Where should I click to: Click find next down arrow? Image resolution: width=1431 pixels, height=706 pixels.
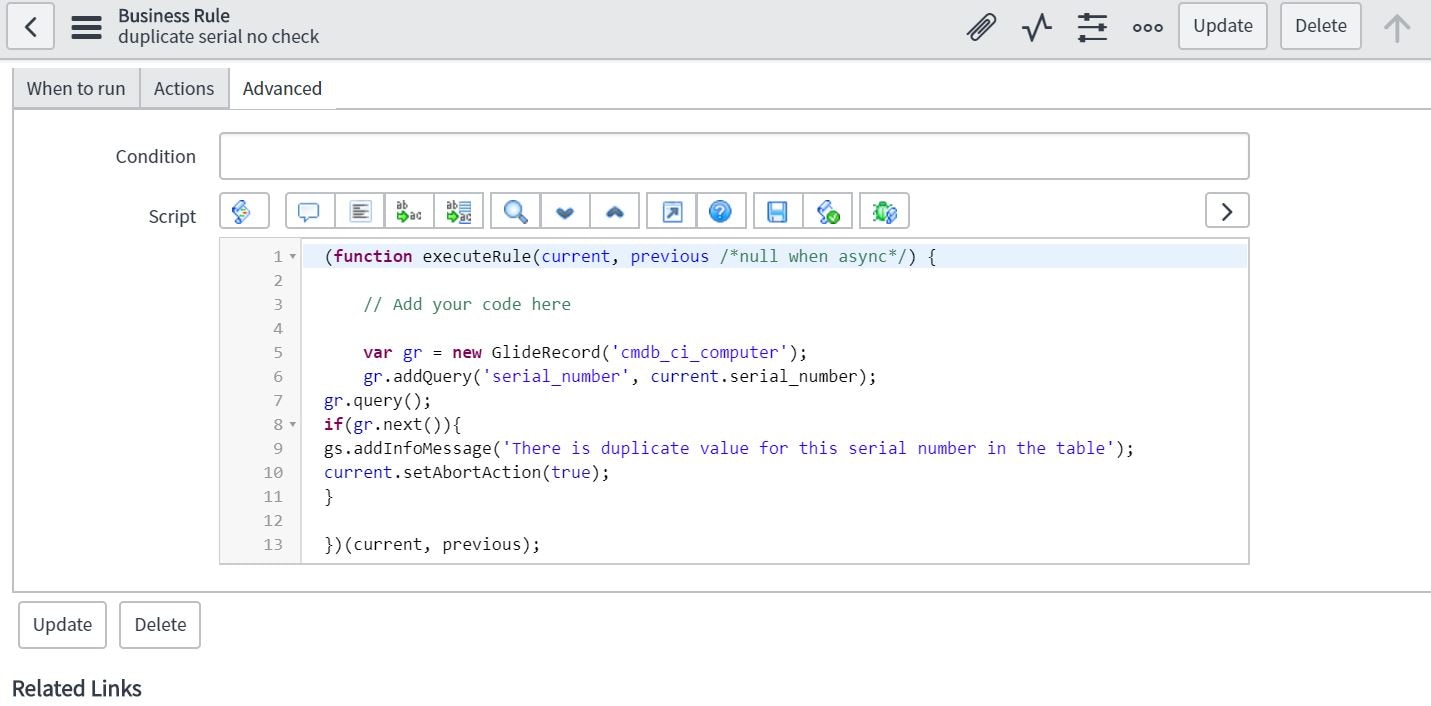click(x=565, y=211)
